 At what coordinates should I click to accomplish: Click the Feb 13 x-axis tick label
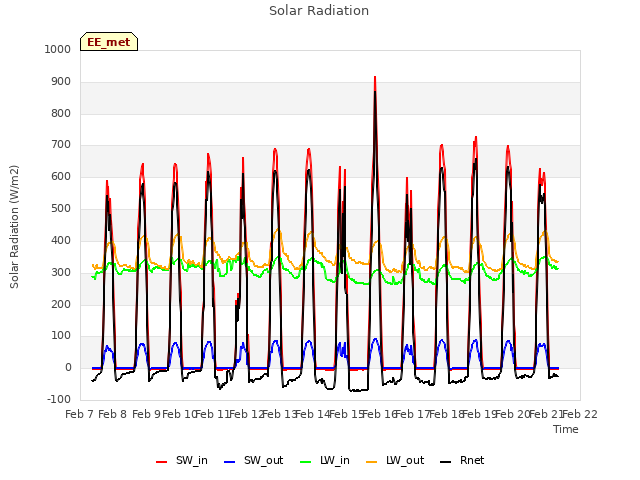279,414
